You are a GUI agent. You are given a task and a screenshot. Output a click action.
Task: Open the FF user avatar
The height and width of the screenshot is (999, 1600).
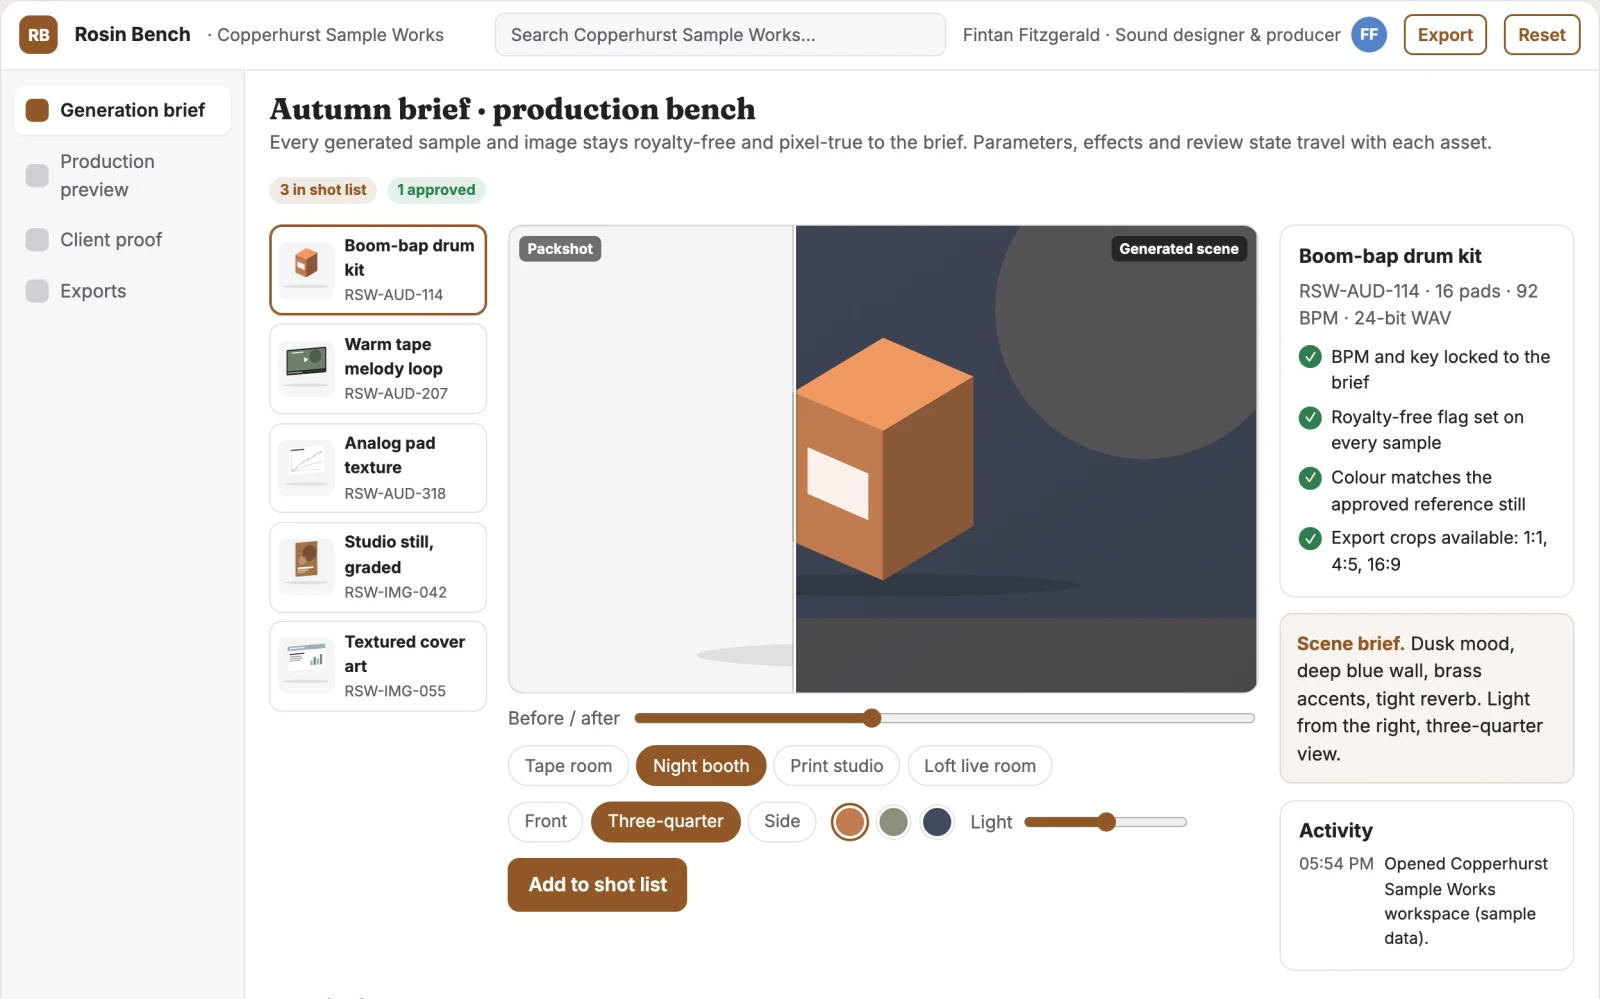(1369, 35)
